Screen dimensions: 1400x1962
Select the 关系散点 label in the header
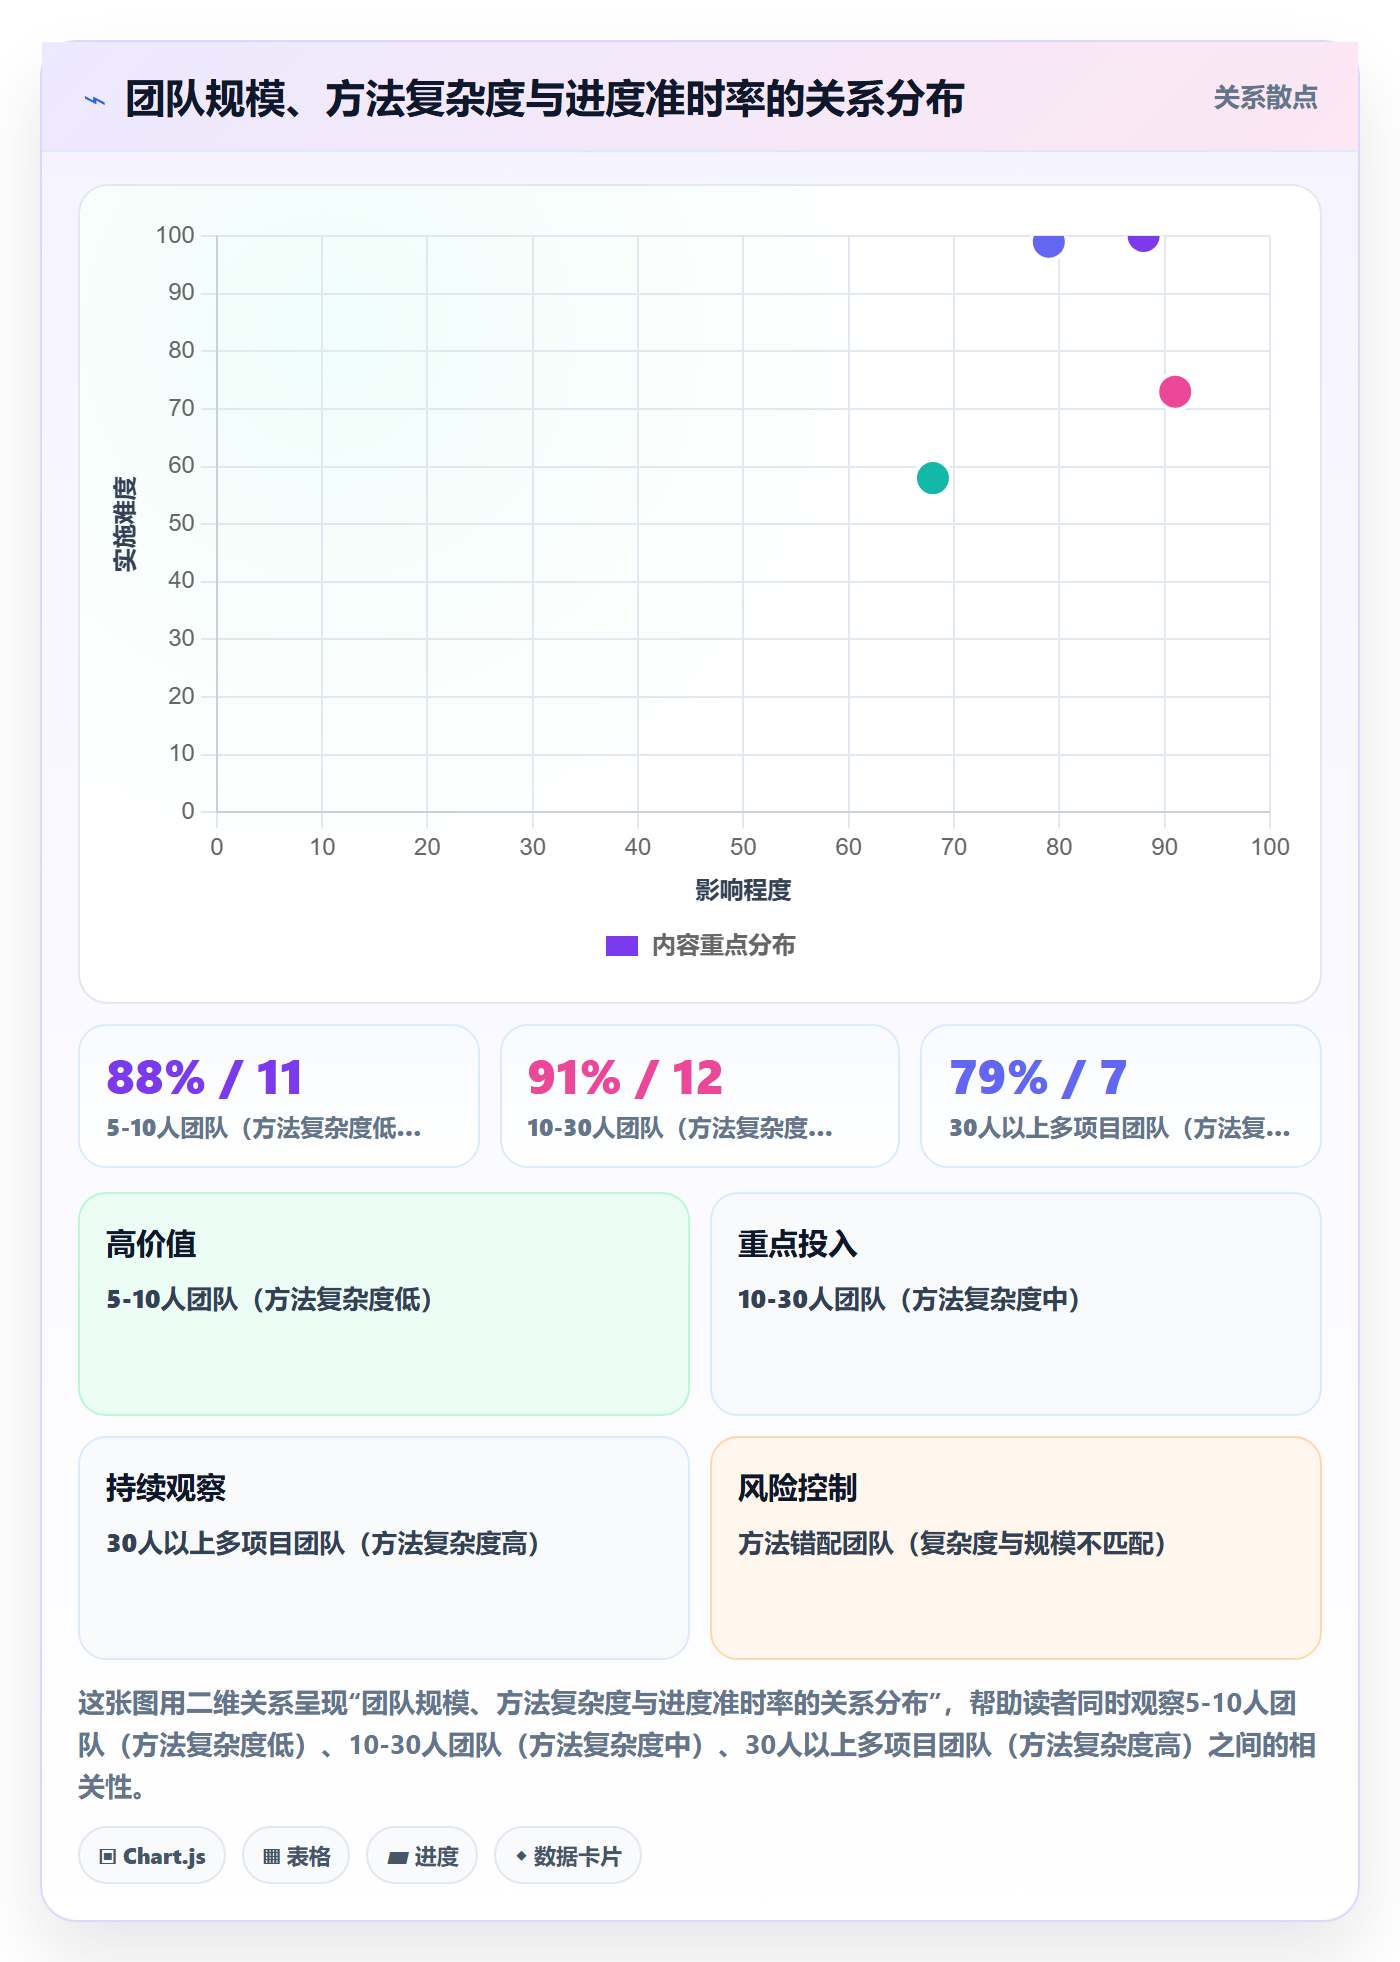1265,98
